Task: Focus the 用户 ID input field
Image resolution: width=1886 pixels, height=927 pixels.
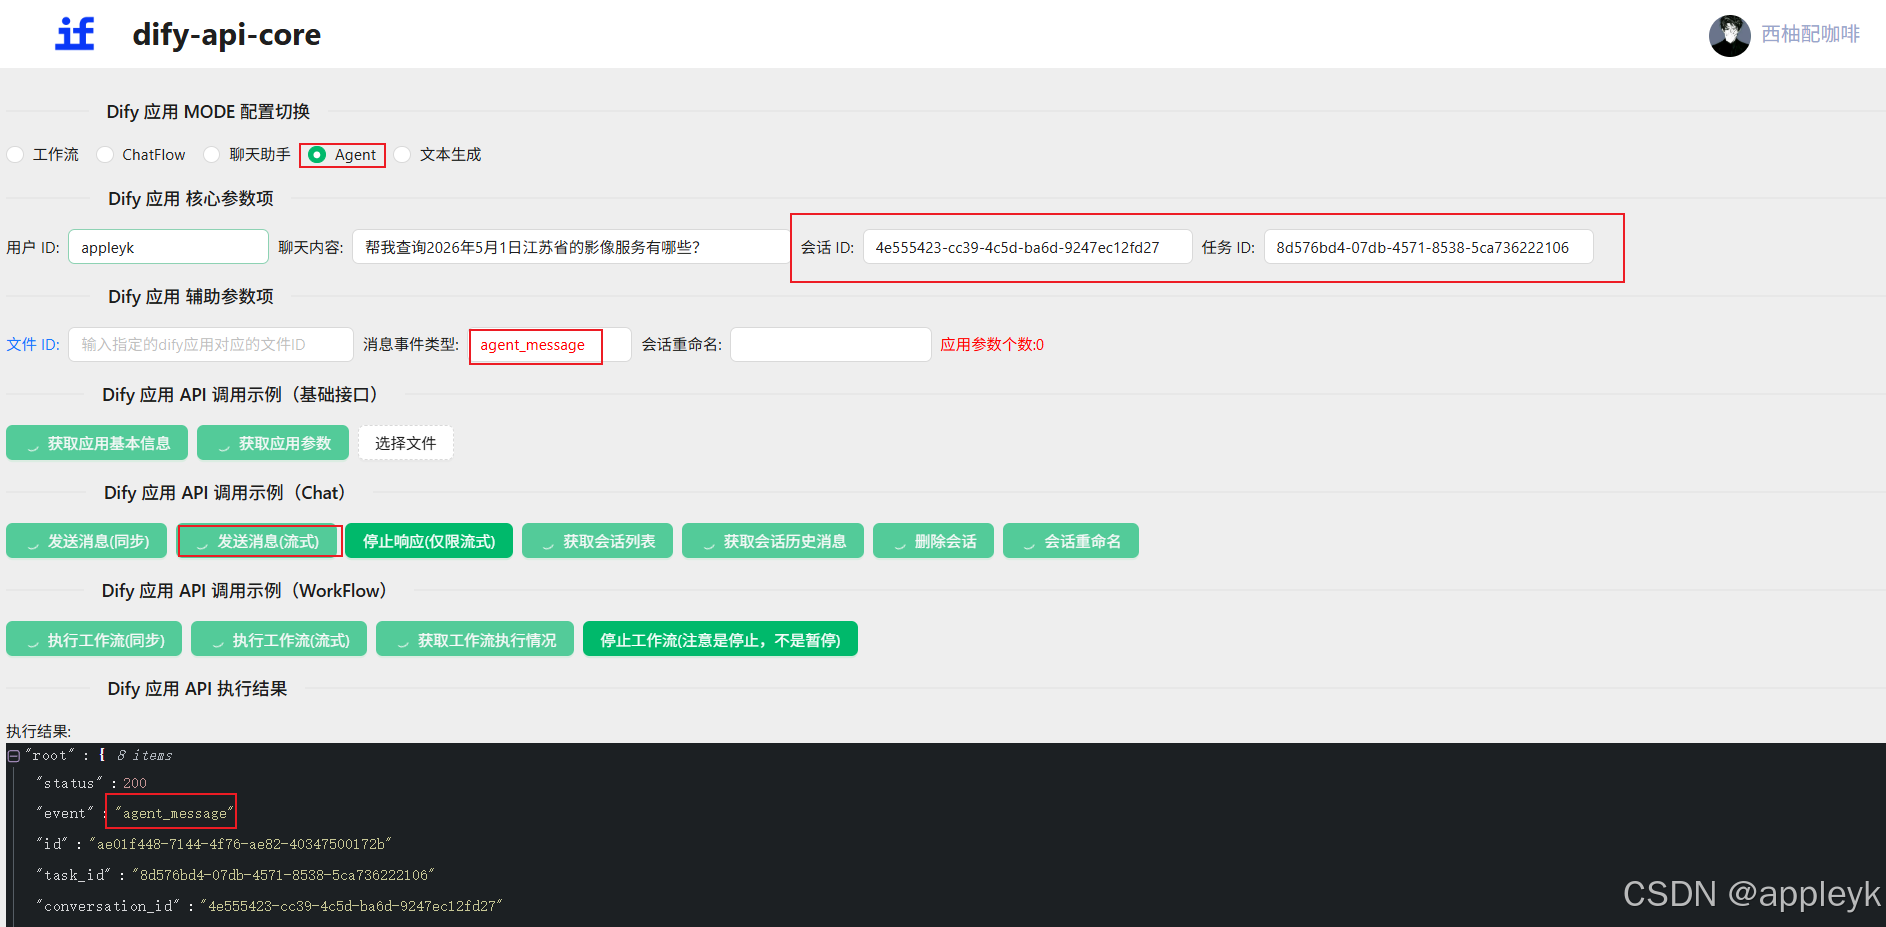Action: pyautogui.click(x=168, y=247)
